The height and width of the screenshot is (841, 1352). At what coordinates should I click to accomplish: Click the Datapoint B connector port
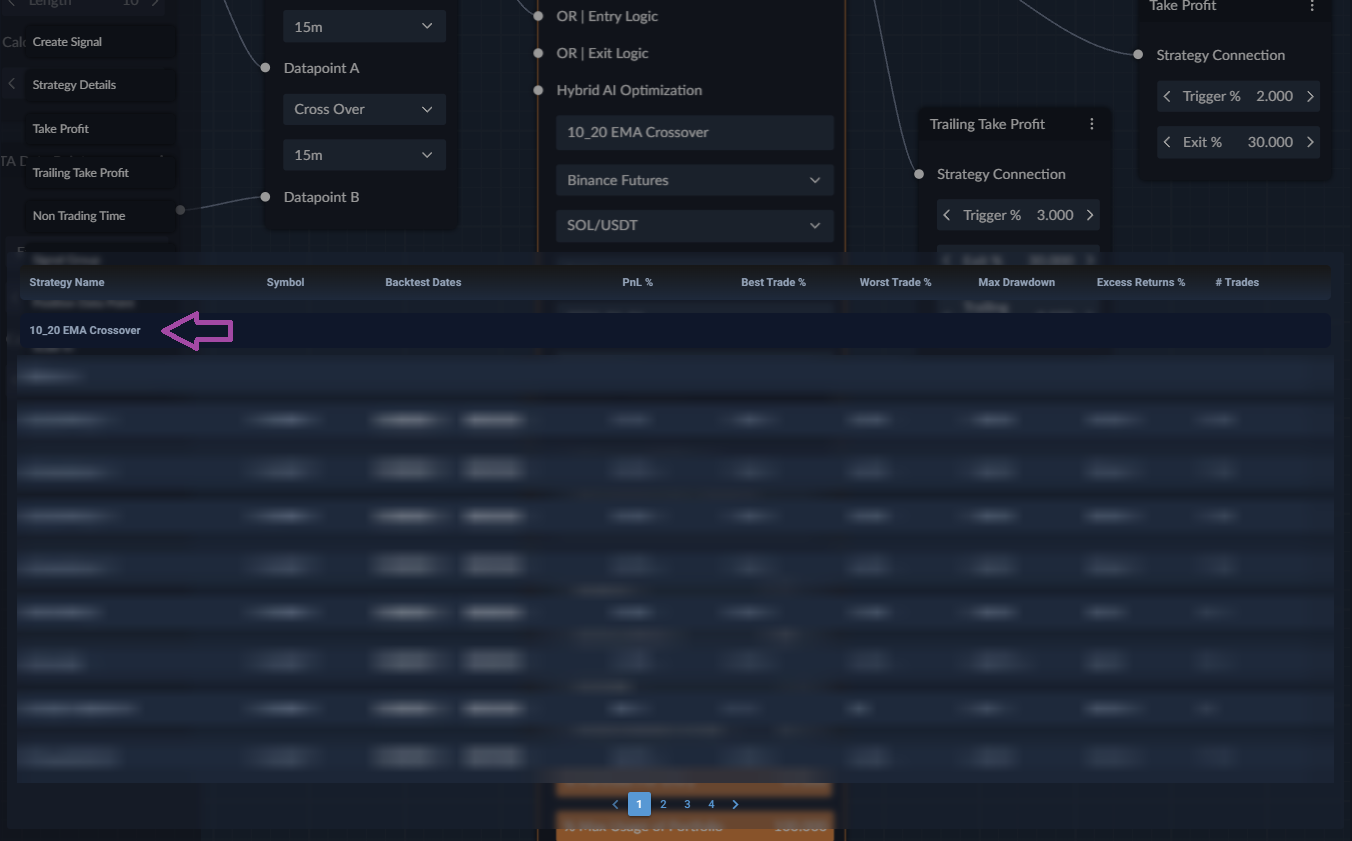pos(265,197)
